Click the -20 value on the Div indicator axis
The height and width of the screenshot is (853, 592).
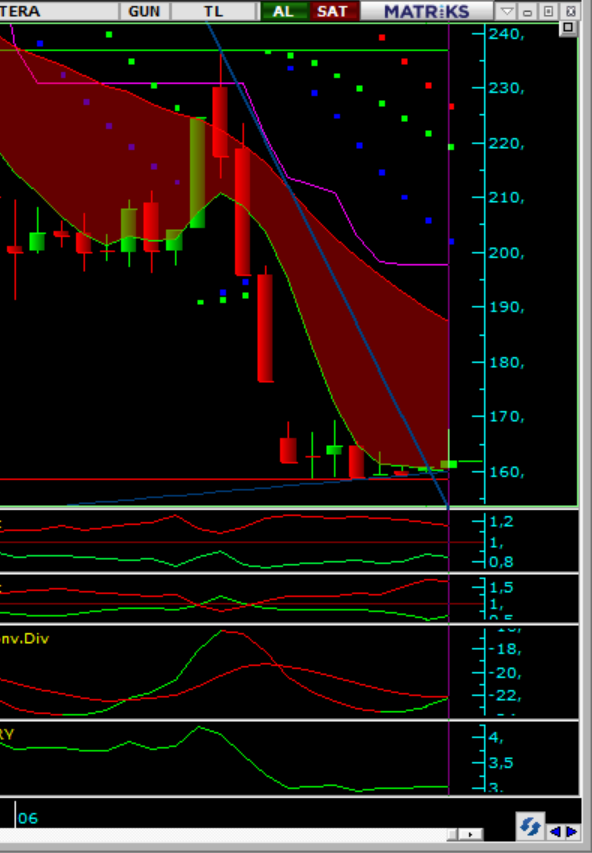(x=504, y=673)
